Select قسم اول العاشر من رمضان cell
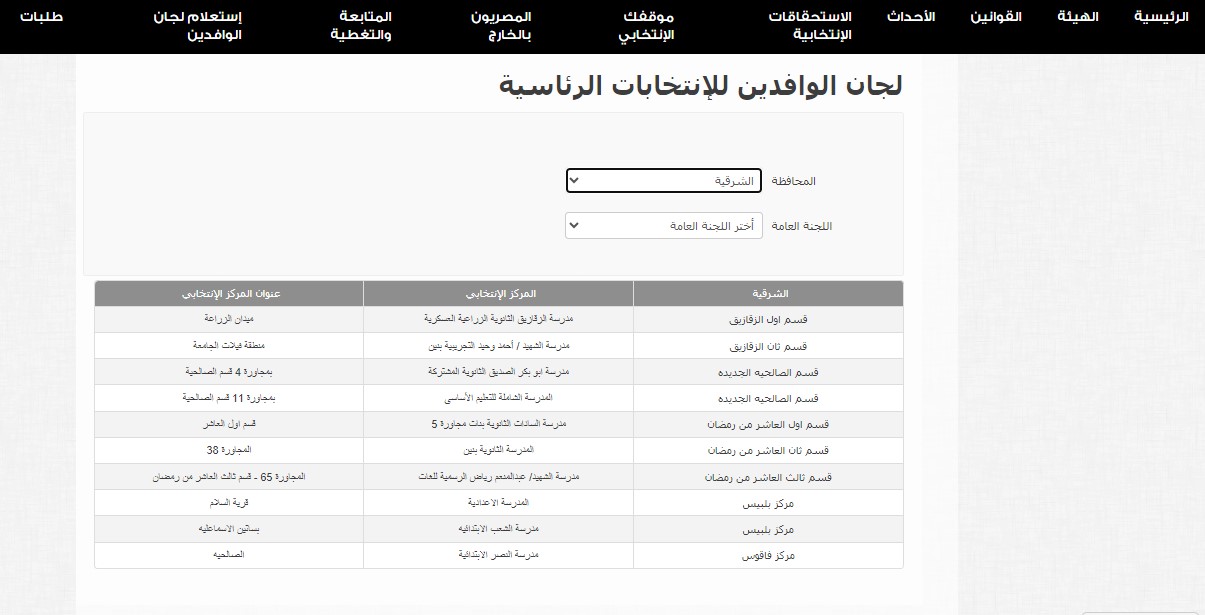 pyautogui.click(x=768, y=424)
